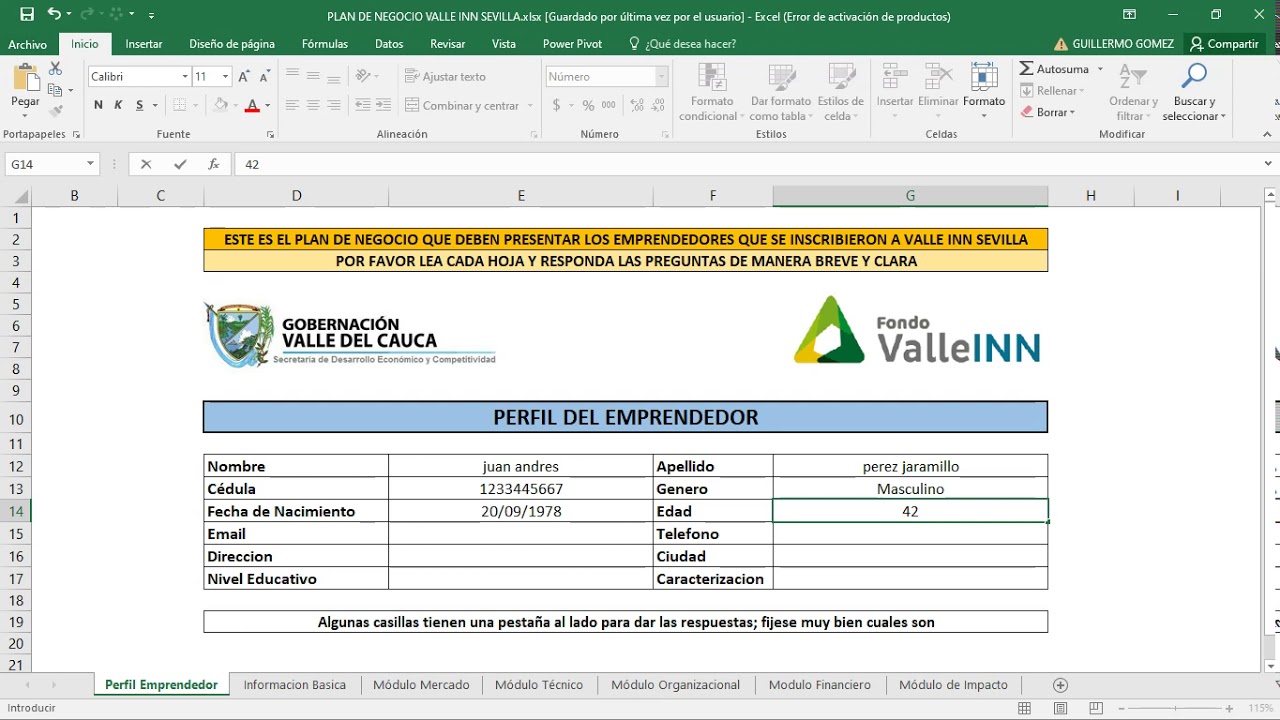Screen dimensions: 1280x720
Task: Open Estilos de celda gallery
Action: [x=840, y=93]
